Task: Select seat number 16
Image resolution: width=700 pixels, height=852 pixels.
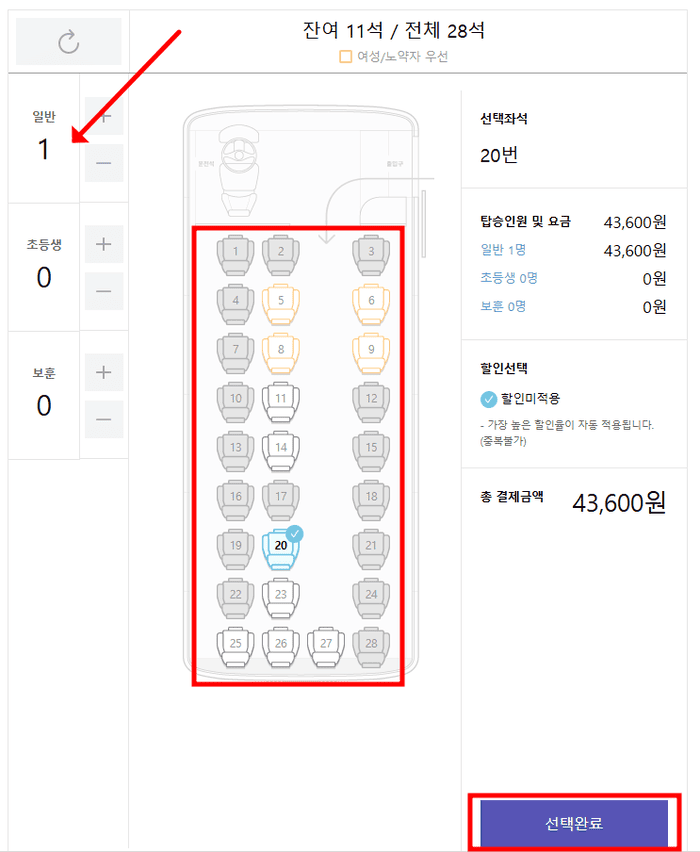Action: tap(234, 497)
